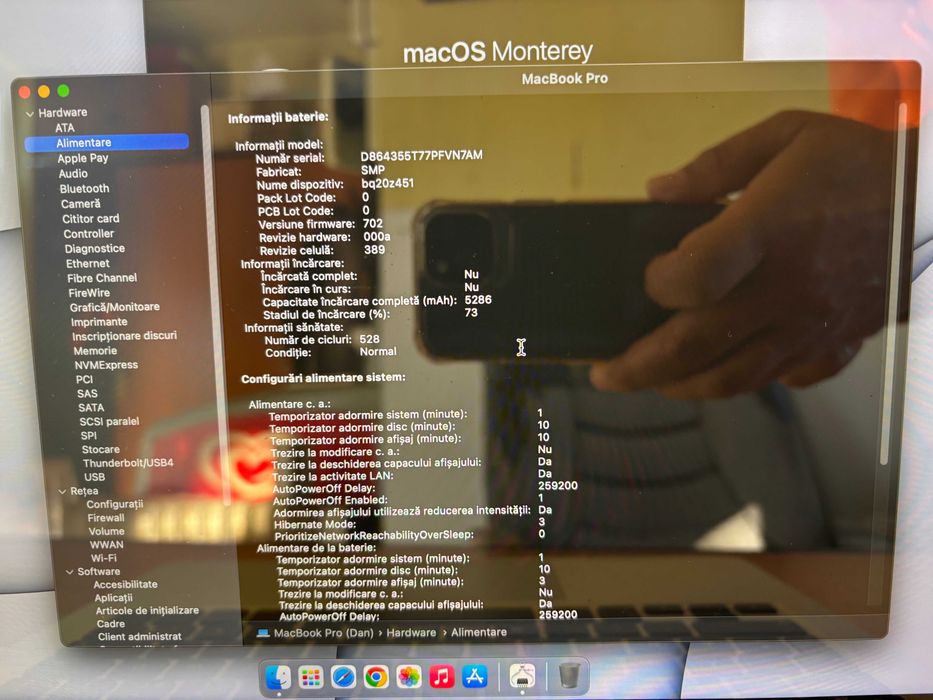Click the Condiție value Normal
The image size is (933, 700).
tap(378, 351)
